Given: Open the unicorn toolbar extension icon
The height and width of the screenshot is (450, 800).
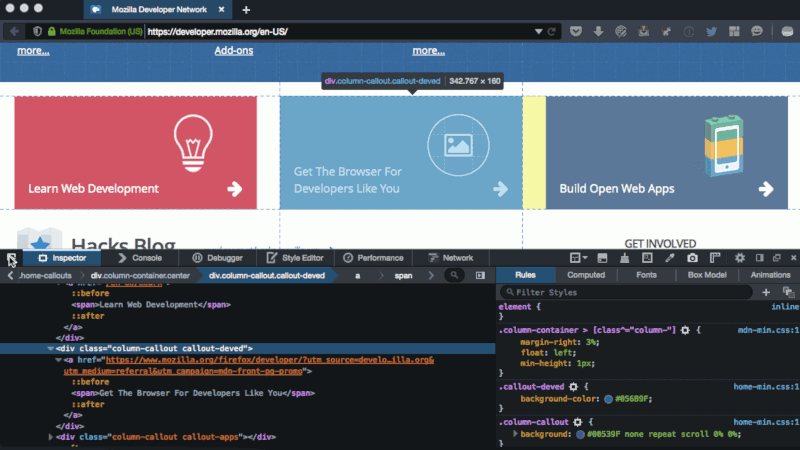Looking at the screenshot, I should point(666,32).
